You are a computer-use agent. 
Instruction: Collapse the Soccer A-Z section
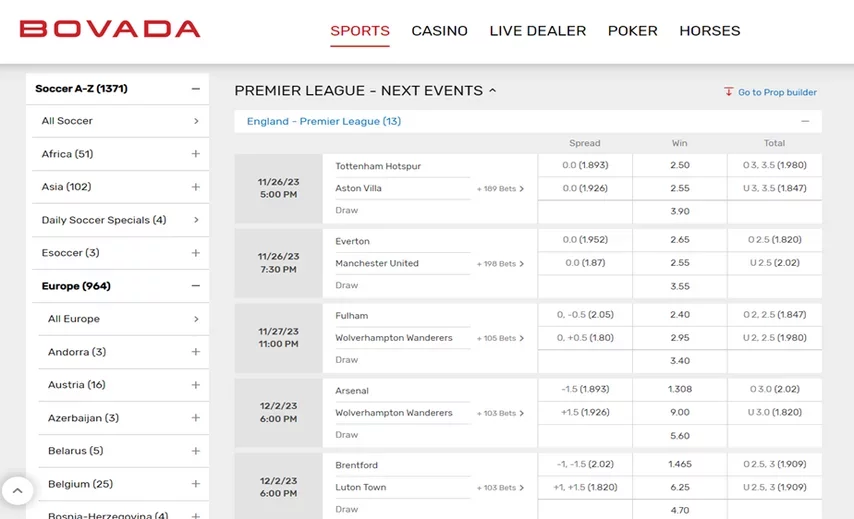[x=196, y=89]
